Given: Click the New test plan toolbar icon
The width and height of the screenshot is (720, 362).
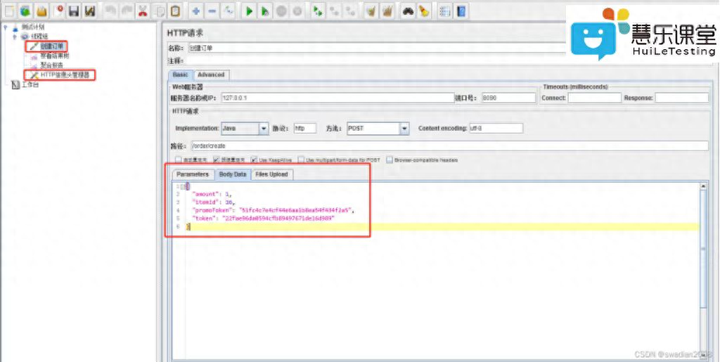Looking at the screenshot, I should click(x=9, y=11).
